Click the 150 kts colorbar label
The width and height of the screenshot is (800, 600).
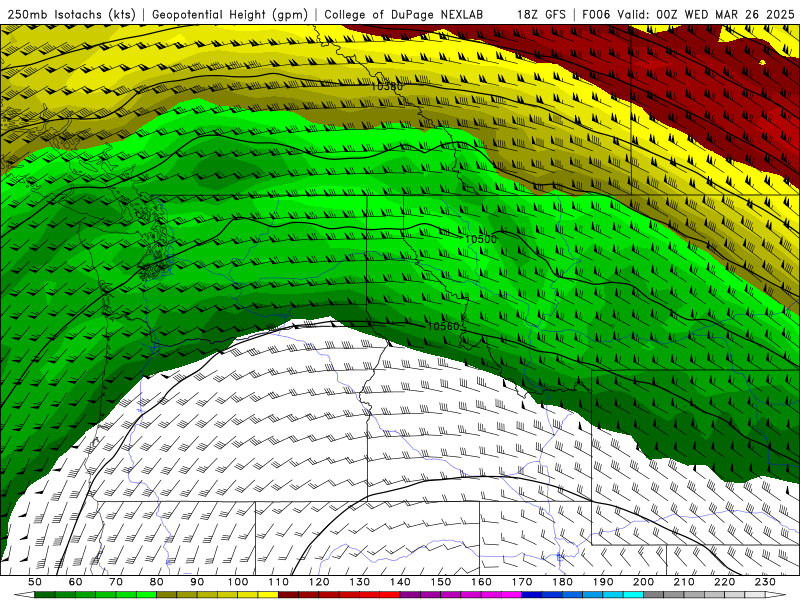[441, 582]
